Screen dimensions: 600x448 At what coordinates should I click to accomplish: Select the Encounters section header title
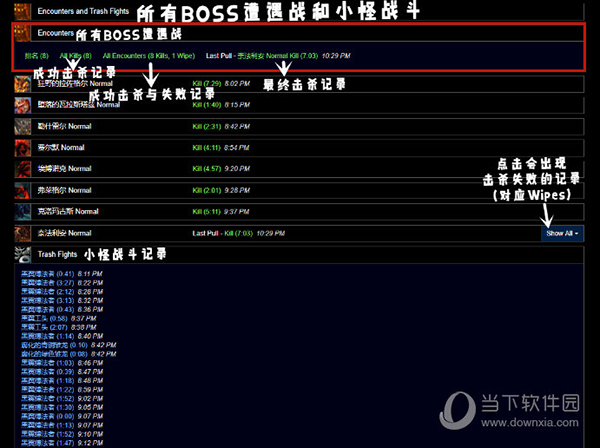pos(55,33)
